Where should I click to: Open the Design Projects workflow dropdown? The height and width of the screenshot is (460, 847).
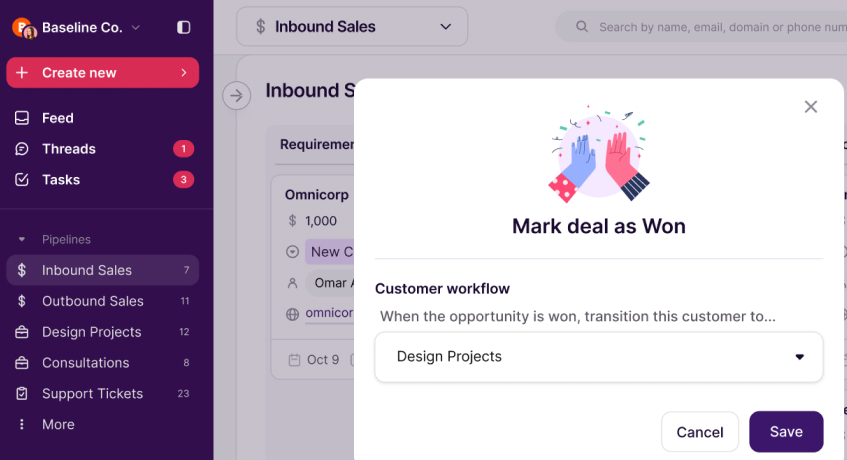(598, 357)
